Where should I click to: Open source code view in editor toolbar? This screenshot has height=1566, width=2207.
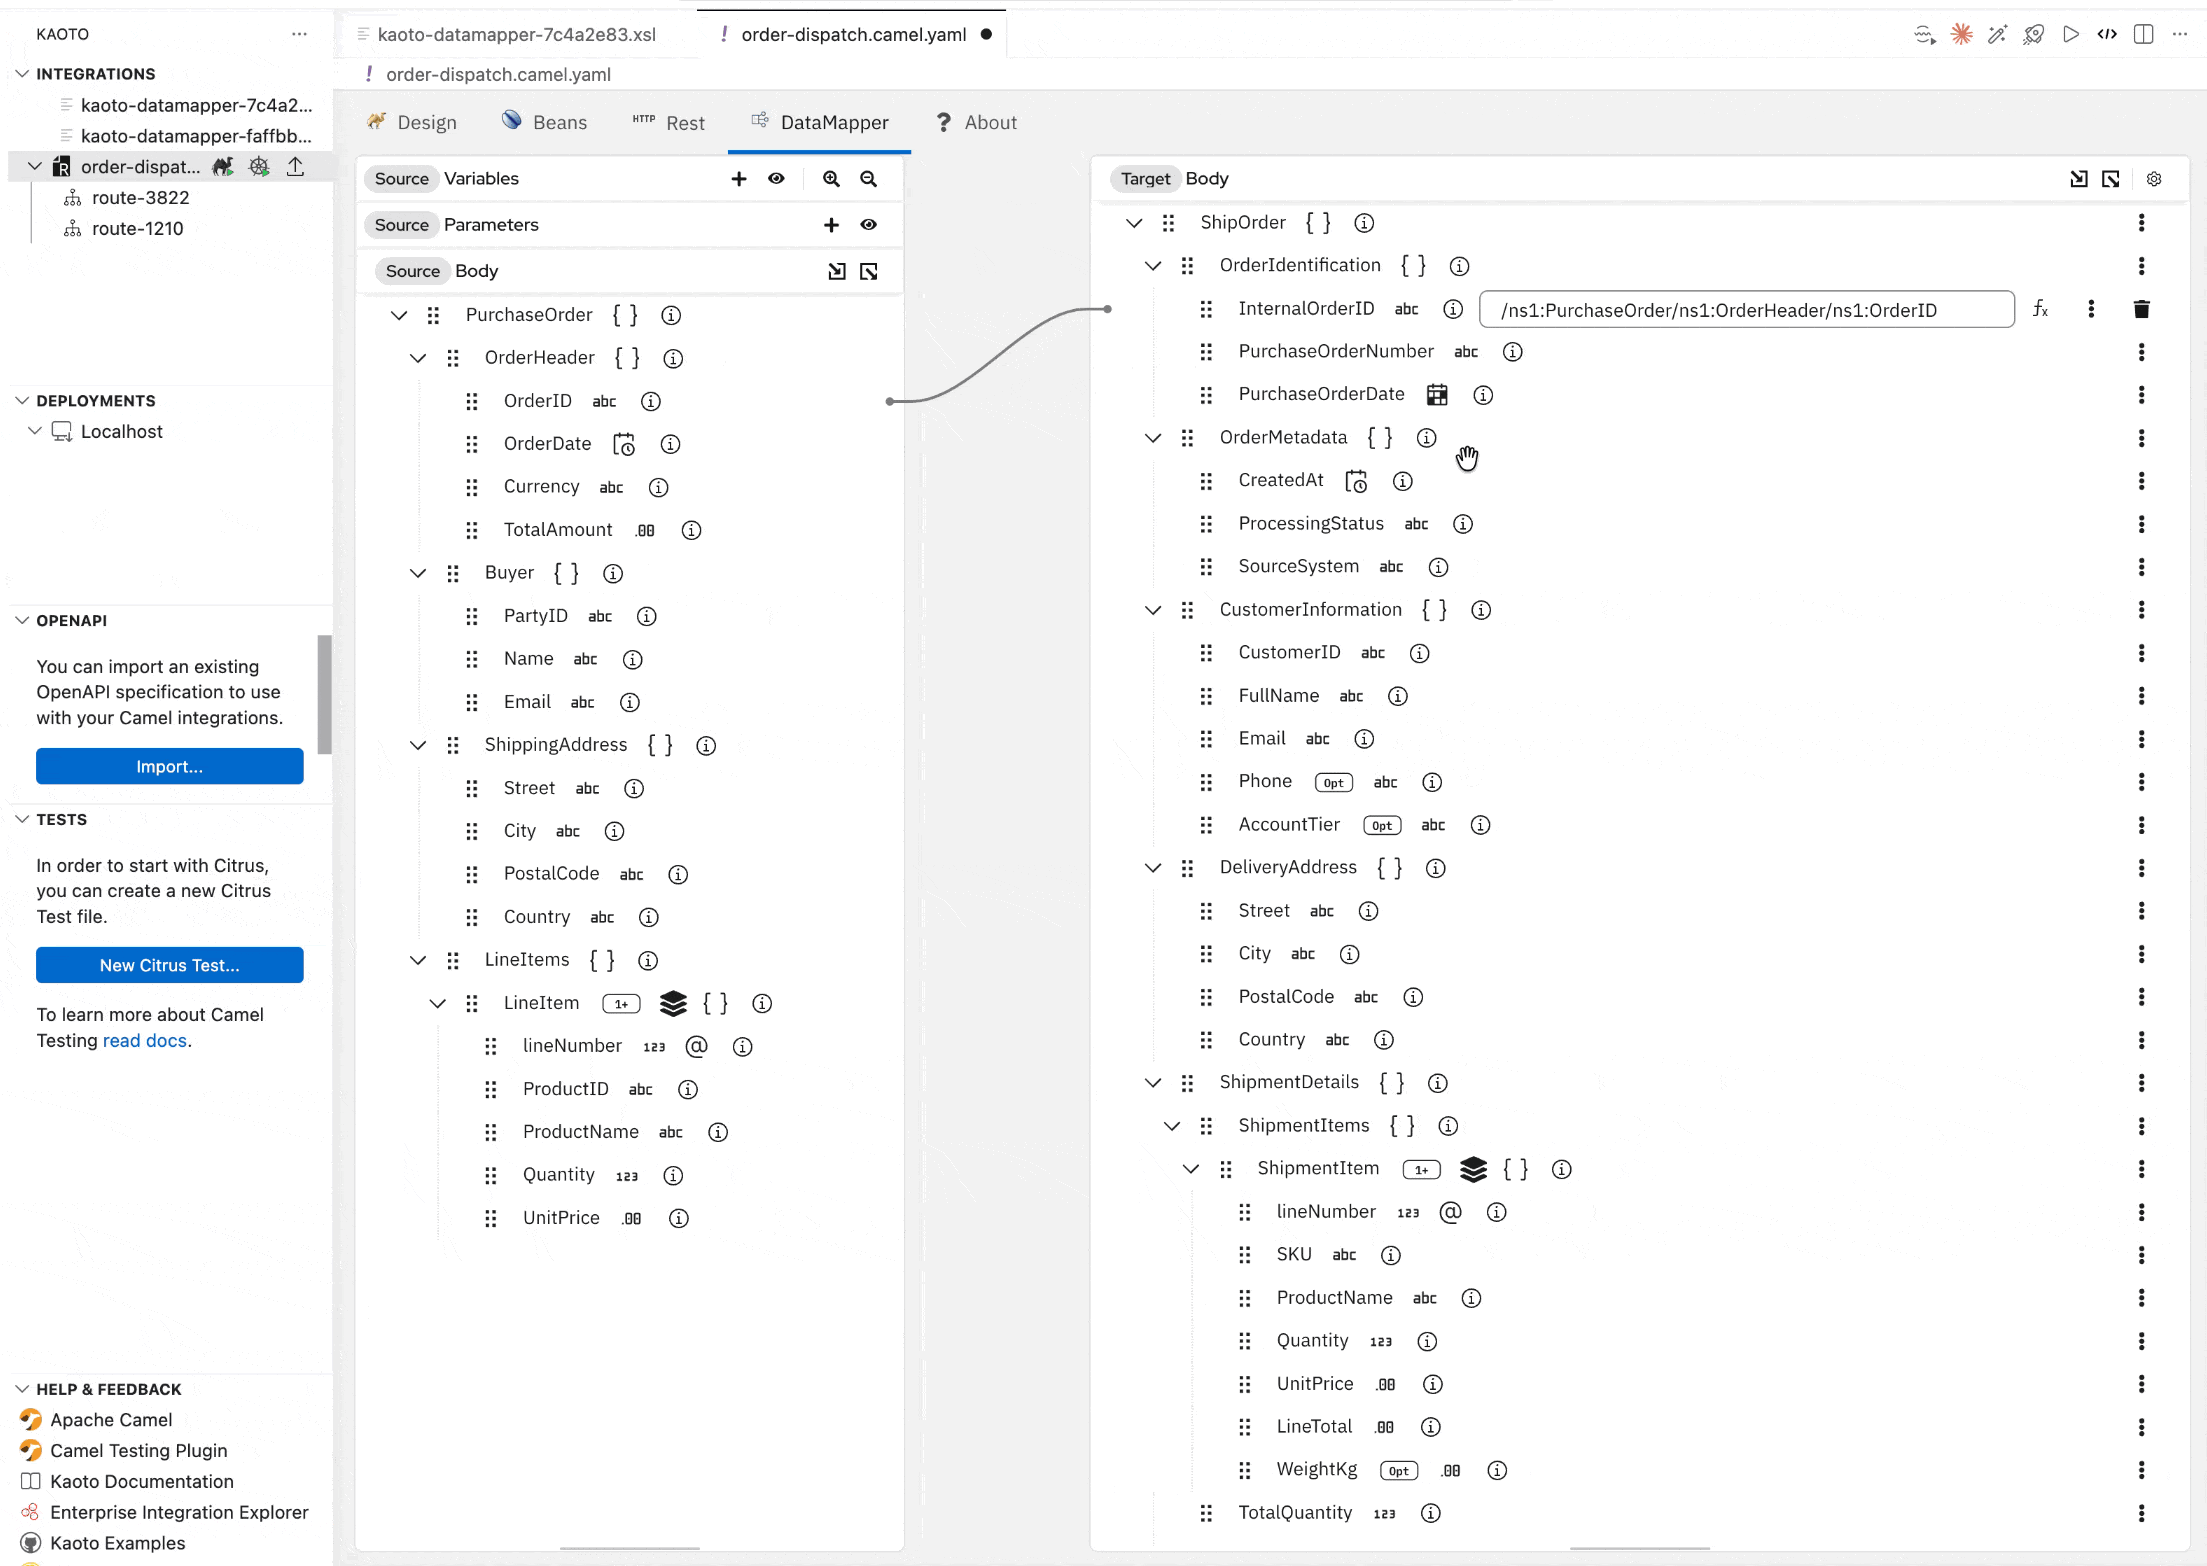tap(2107, 34)
